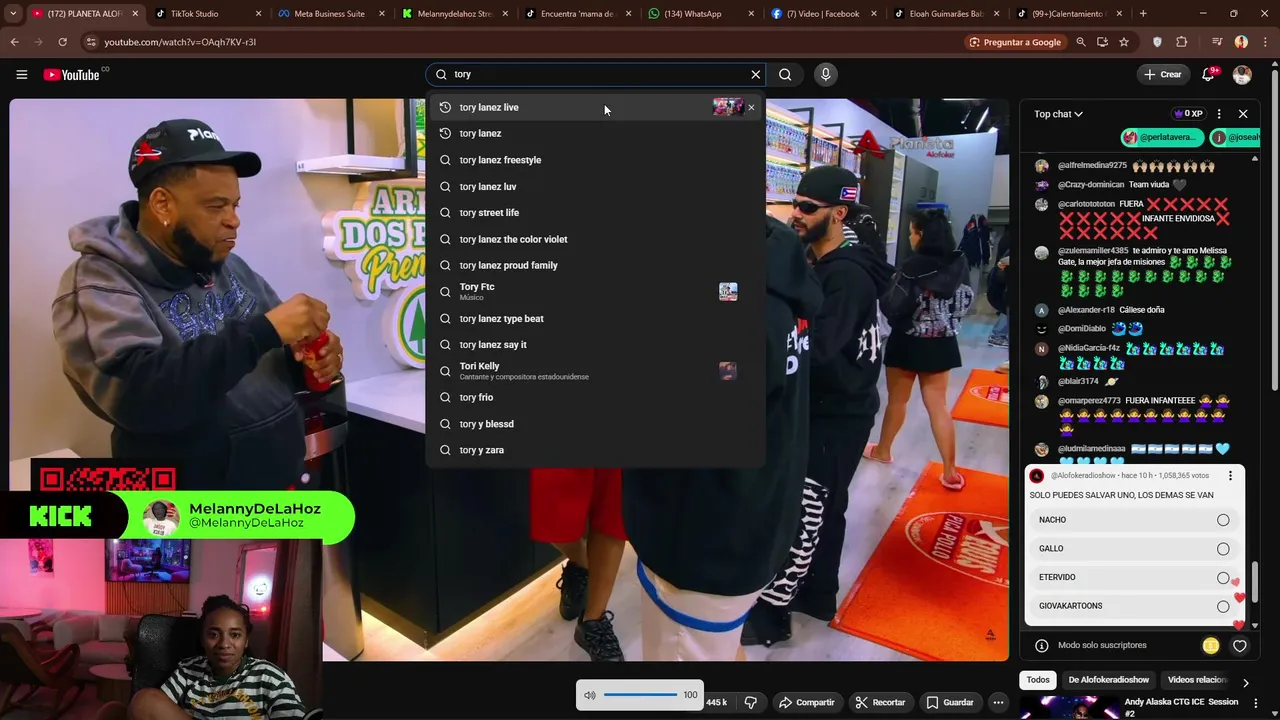1280x720 pixels.
Task: Open the 0 XP points badge
Action: [x=1189, y=114]
